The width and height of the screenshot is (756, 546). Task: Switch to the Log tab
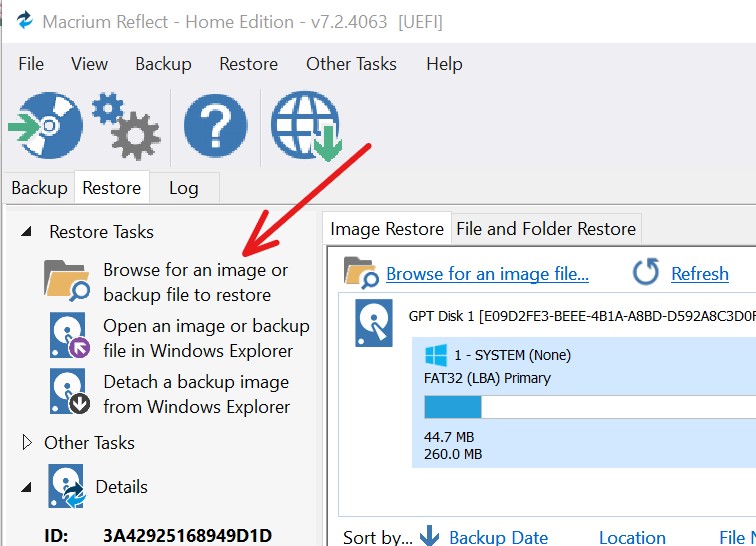(184, 188)
